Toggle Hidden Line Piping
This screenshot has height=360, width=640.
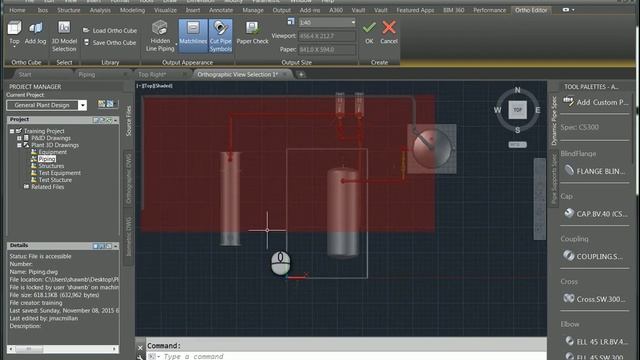click(x=160, y=36)
